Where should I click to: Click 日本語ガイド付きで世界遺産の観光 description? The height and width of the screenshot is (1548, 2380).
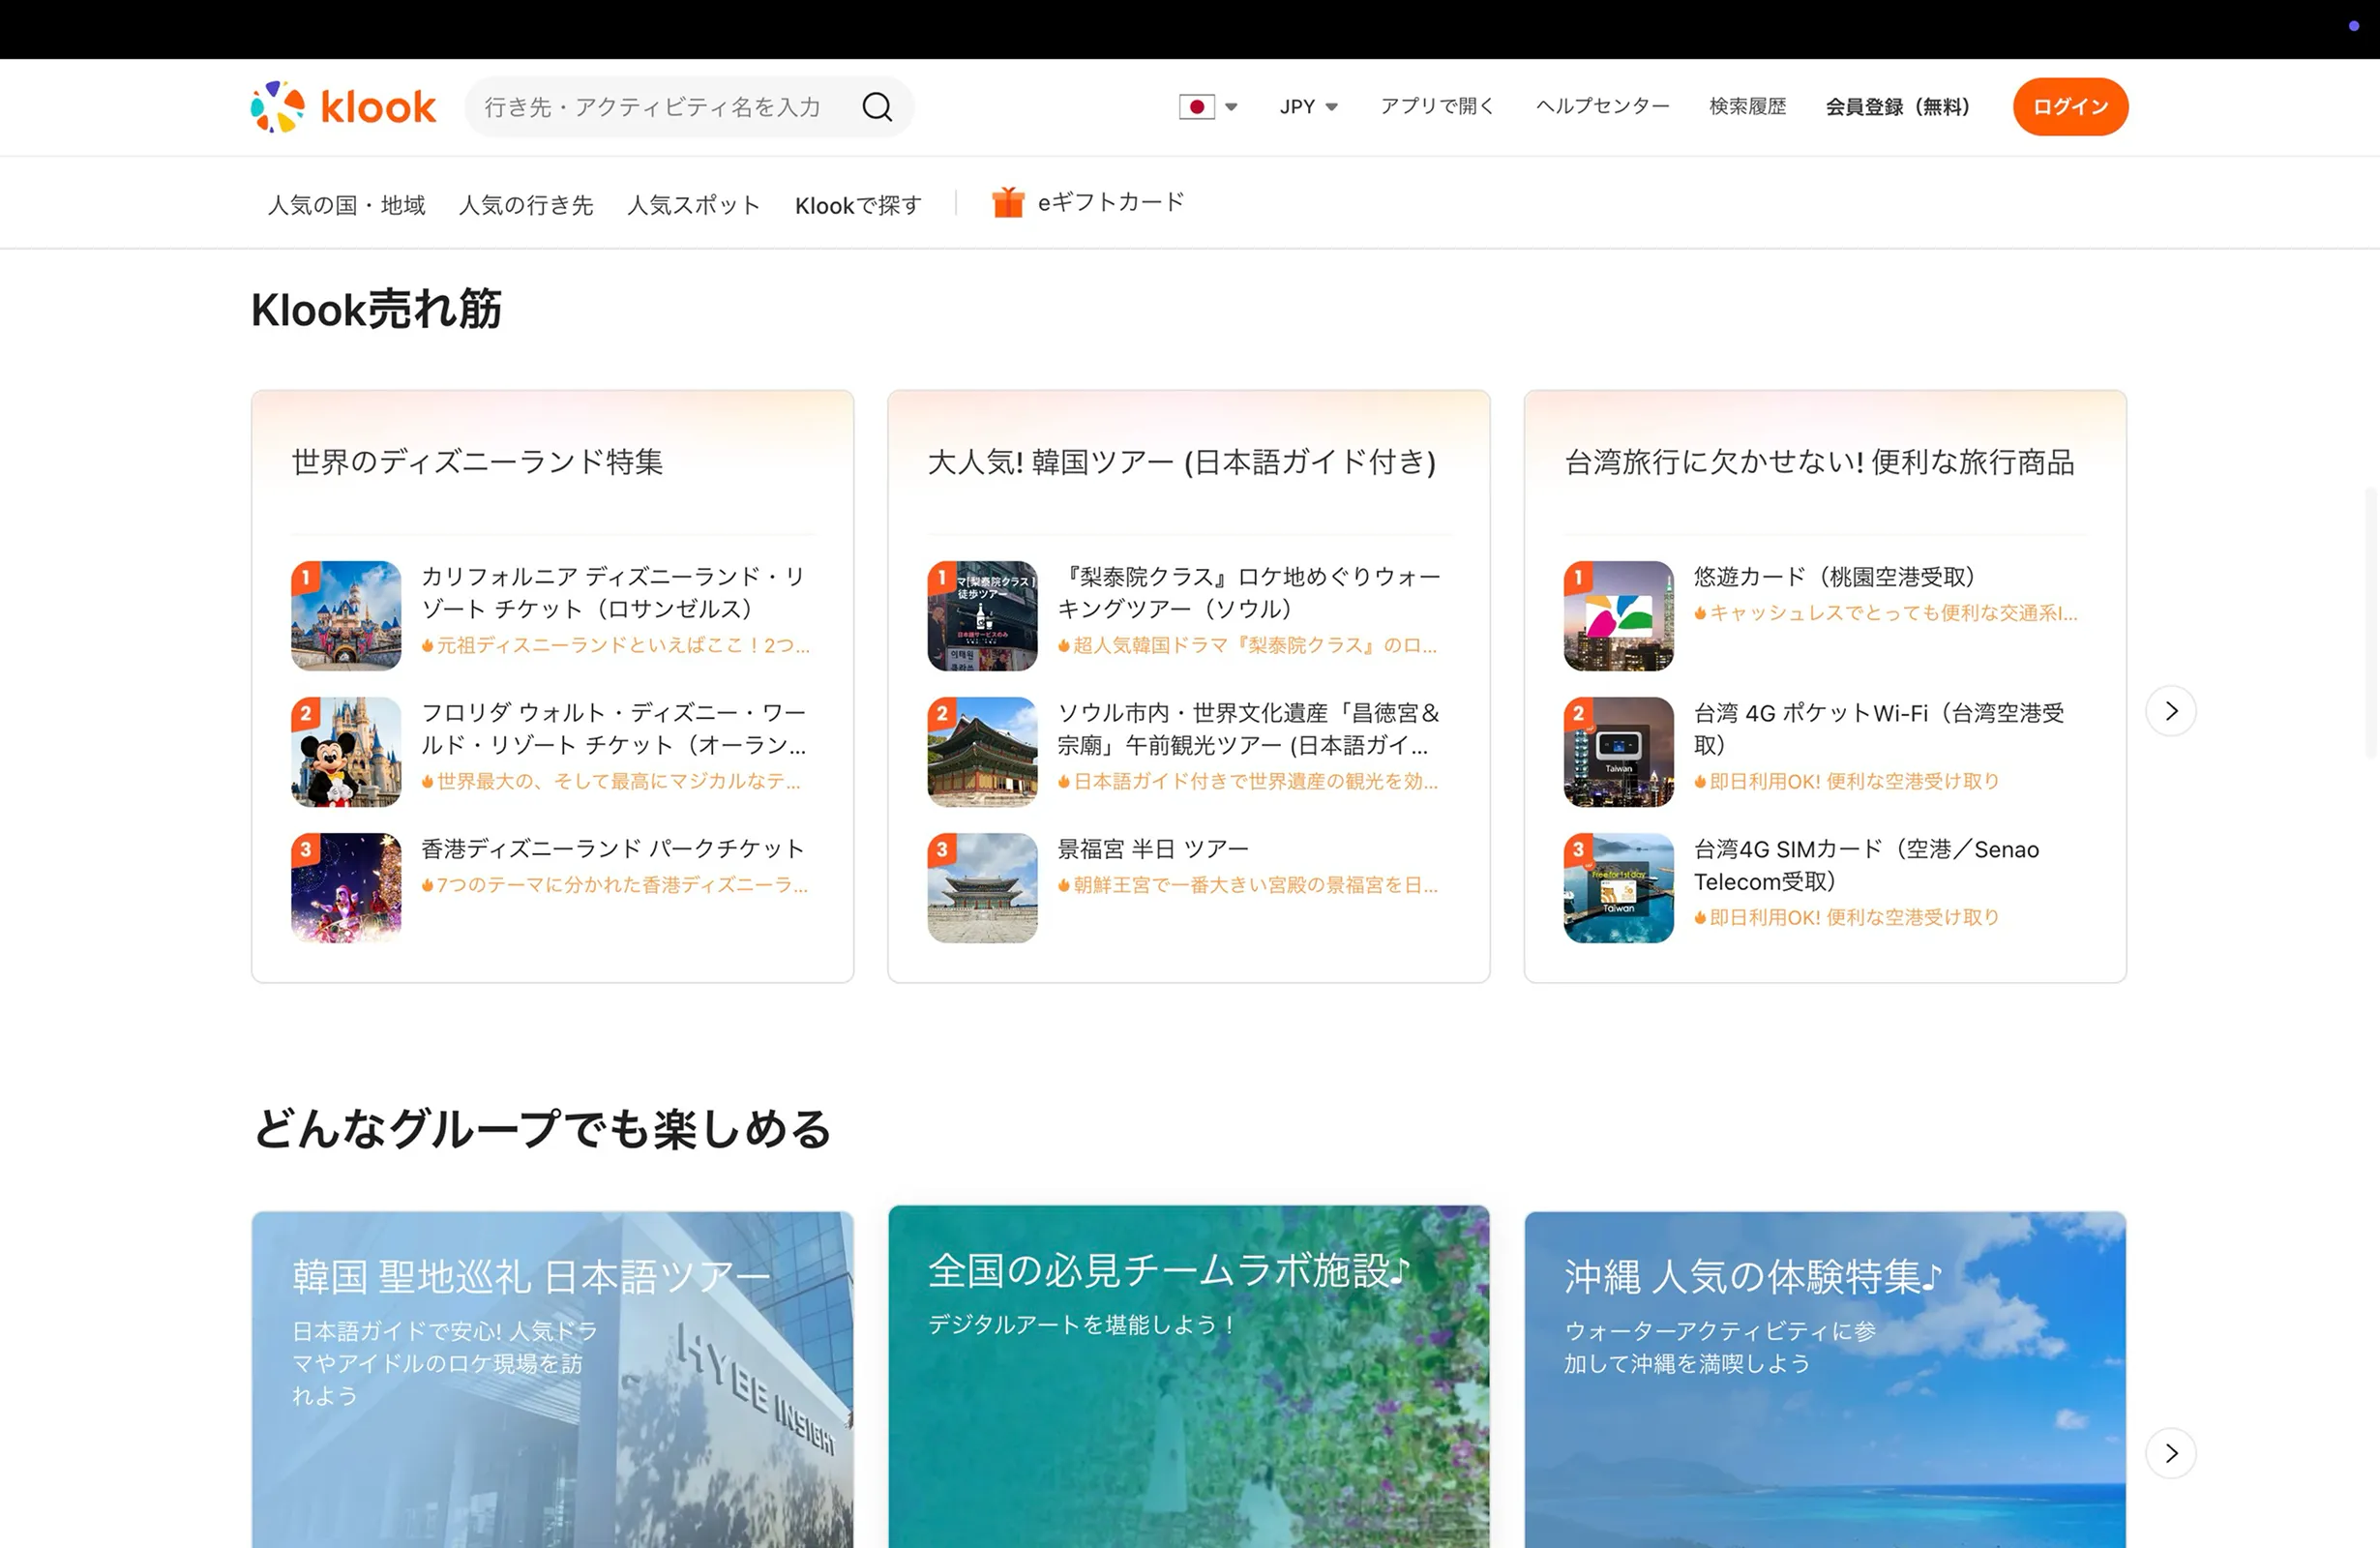click(x=1248, y=782)
